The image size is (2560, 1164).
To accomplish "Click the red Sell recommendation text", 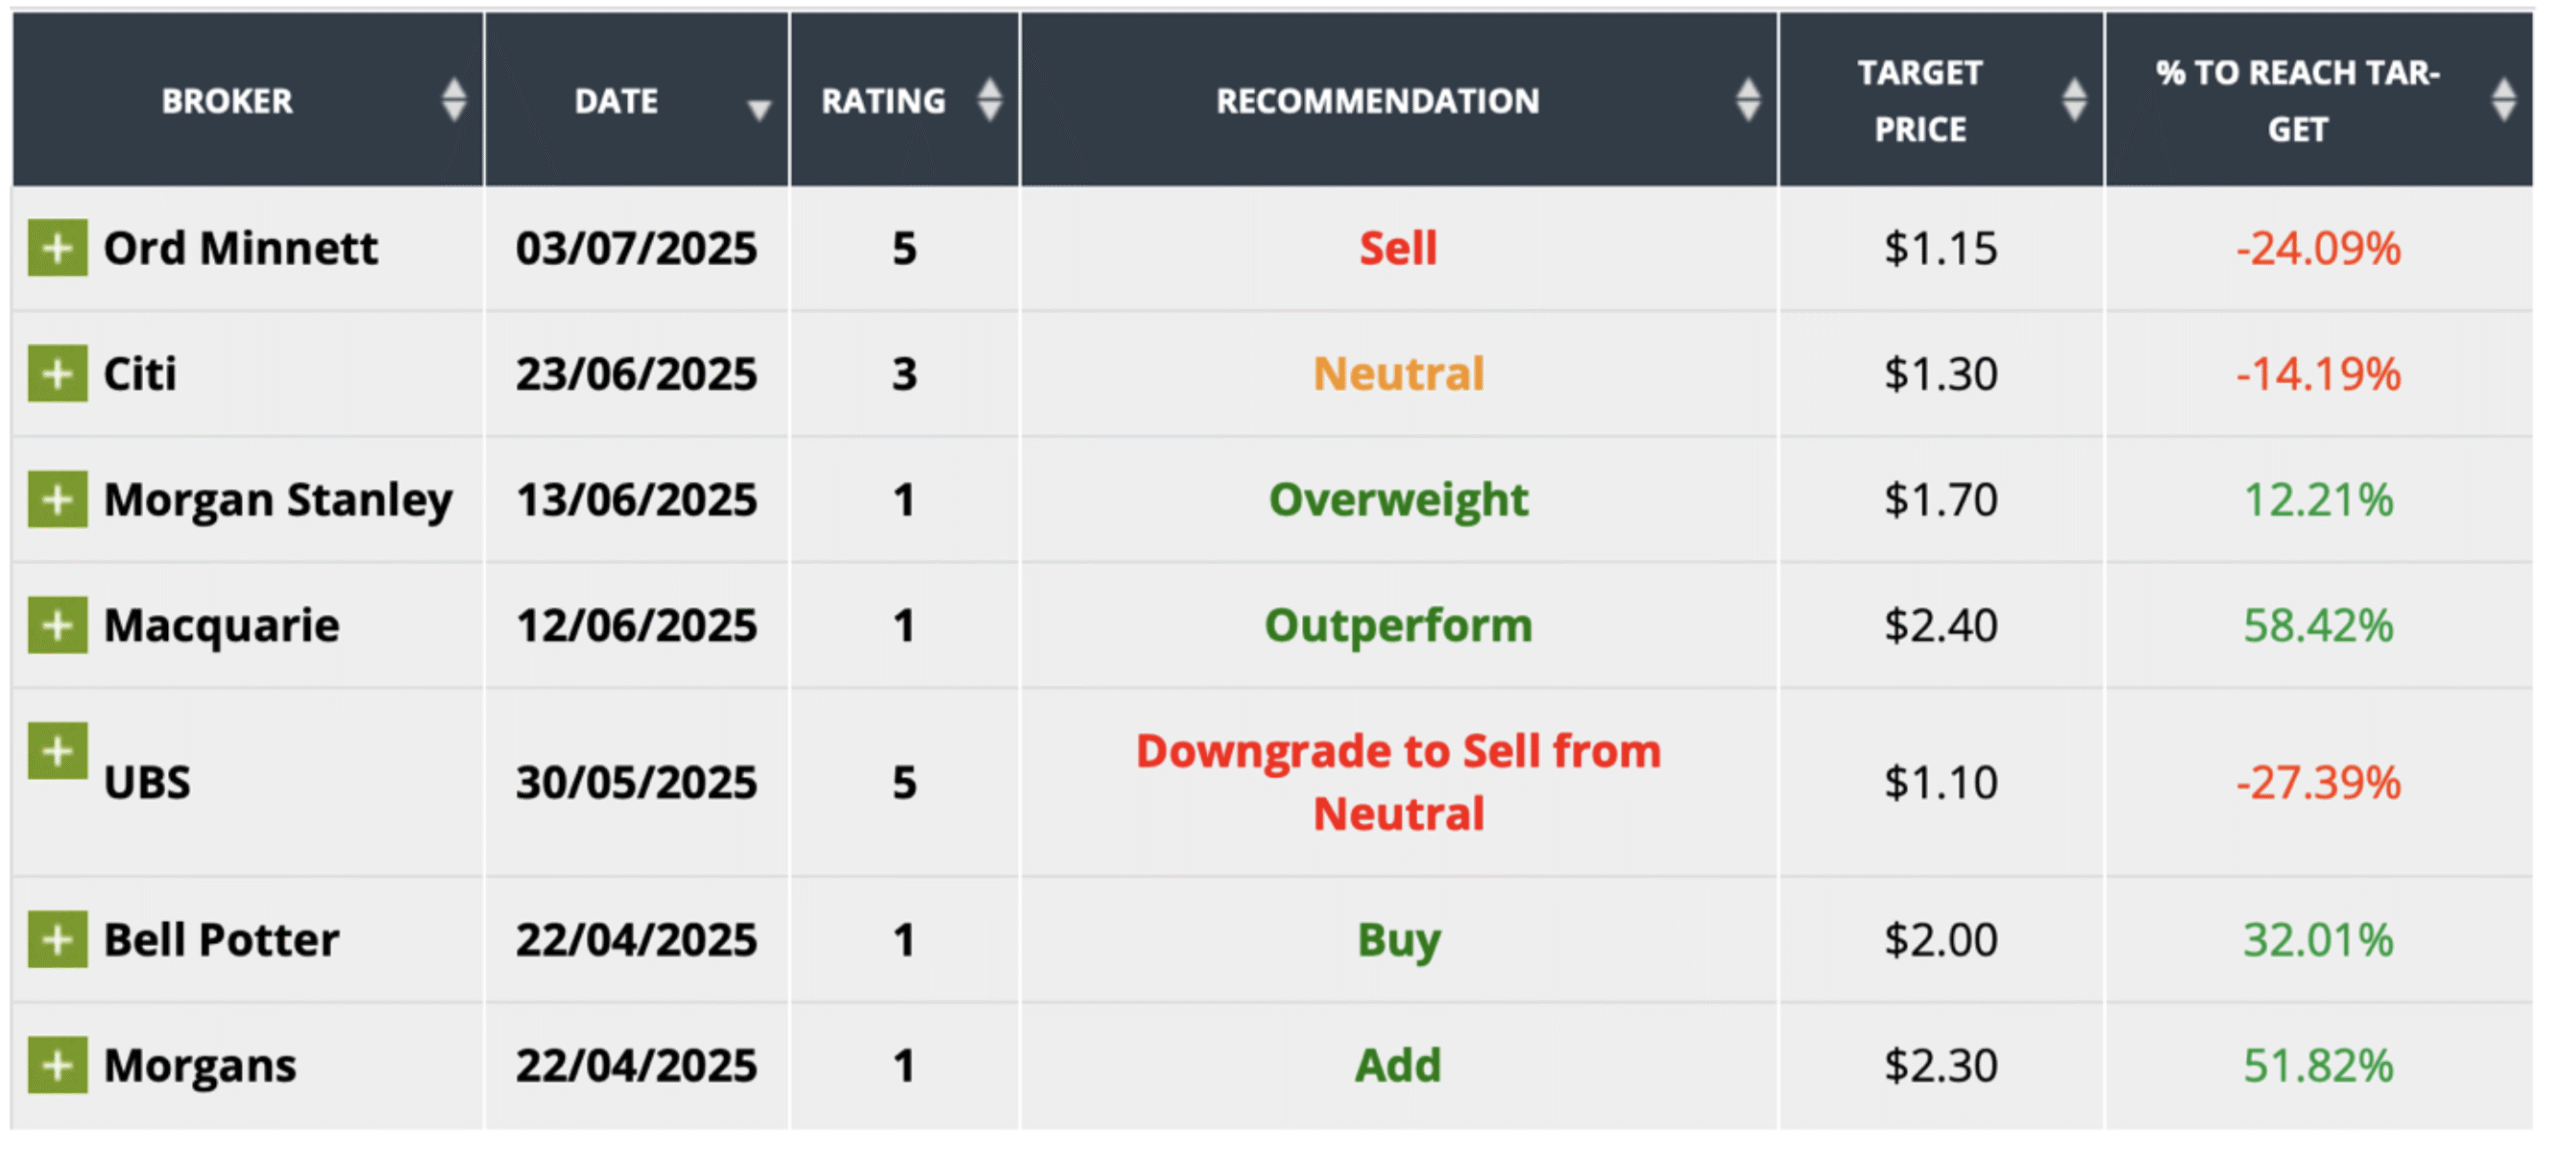I will pyautogui.click(x=1398, y=248).
